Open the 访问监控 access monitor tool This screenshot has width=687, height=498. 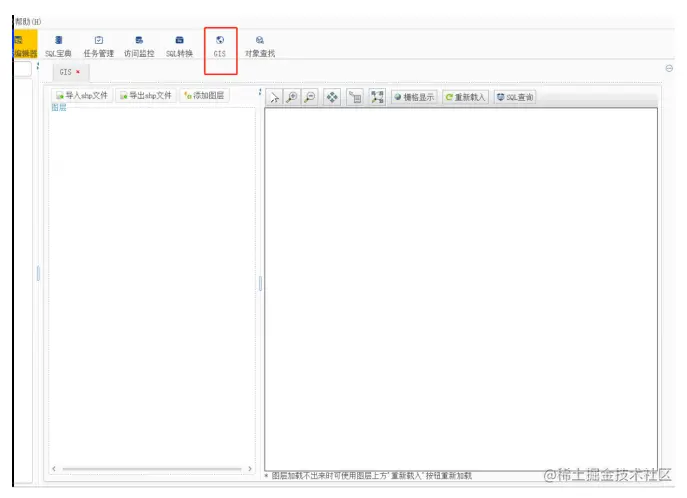pos(139,46)
